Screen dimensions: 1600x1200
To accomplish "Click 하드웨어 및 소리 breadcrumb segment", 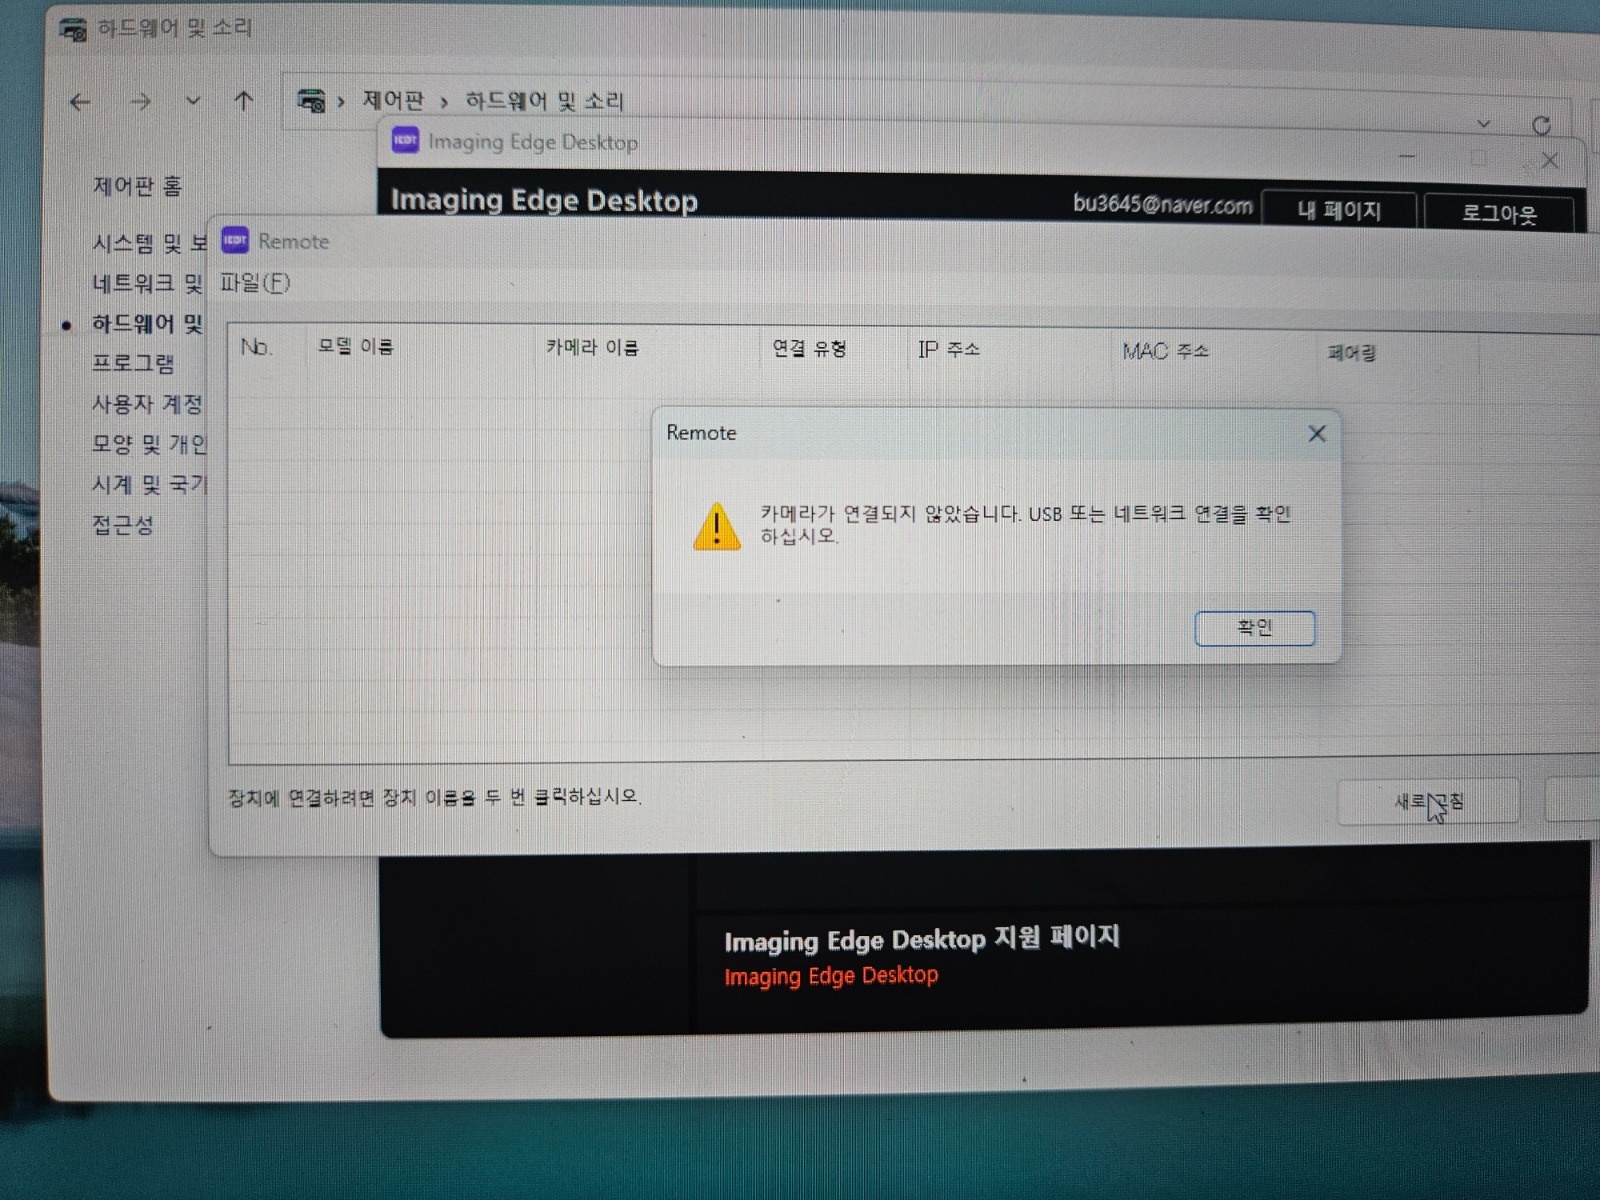I will [x=544, y=101].
